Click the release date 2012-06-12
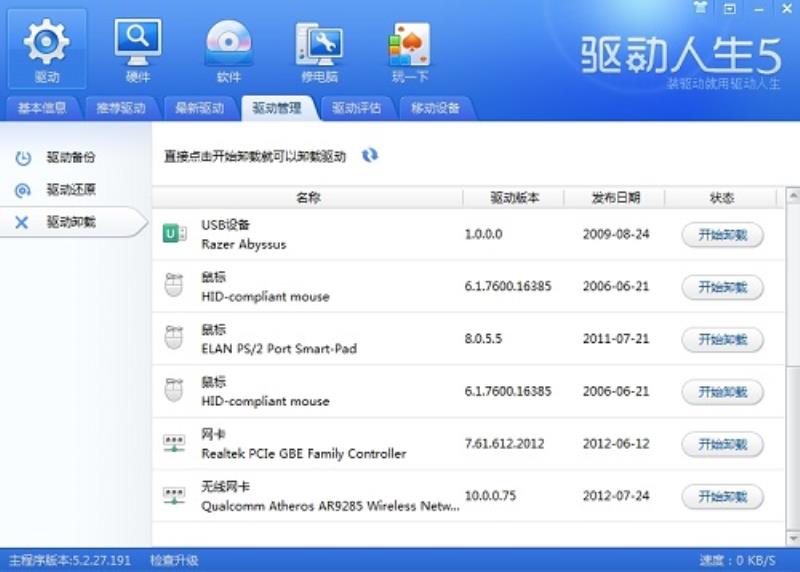The image size is (800, 572). 616,443
